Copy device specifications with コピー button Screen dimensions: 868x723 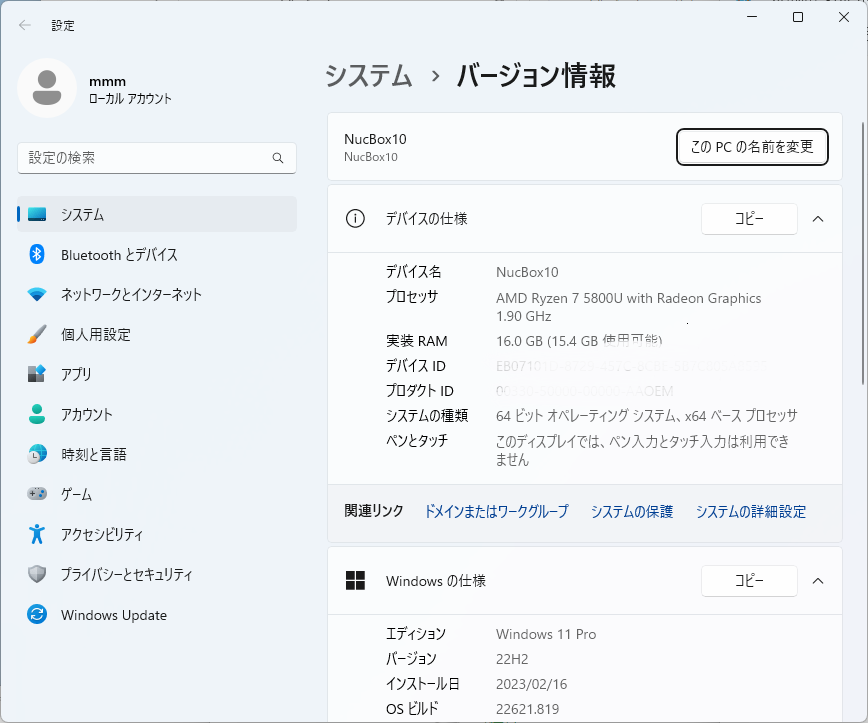tap(749, 219)
